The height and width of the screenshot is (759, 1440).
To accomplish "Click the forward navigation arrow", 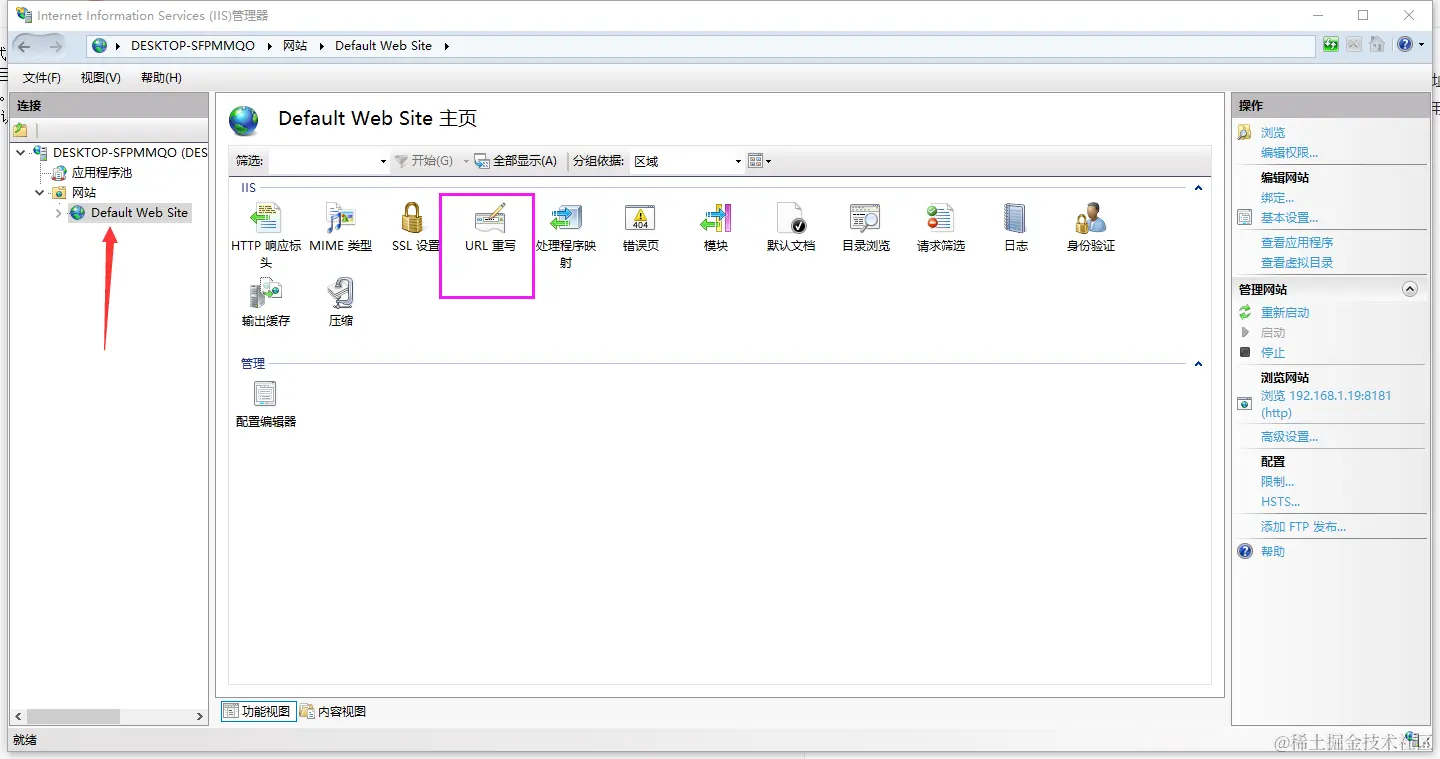I will tap(55, 45).
